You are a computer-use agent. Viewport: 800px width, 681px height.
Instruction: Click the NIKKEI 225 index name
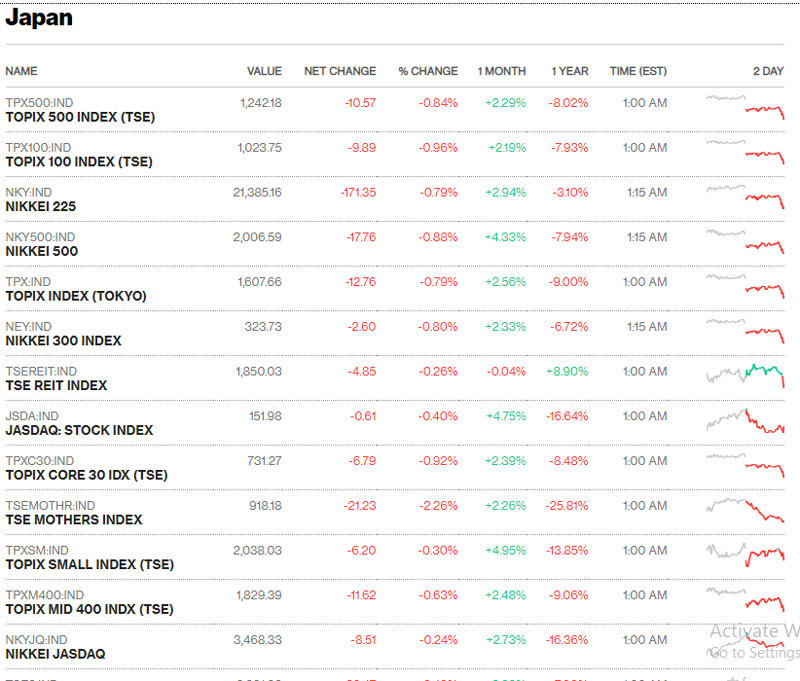pos(41,206)
